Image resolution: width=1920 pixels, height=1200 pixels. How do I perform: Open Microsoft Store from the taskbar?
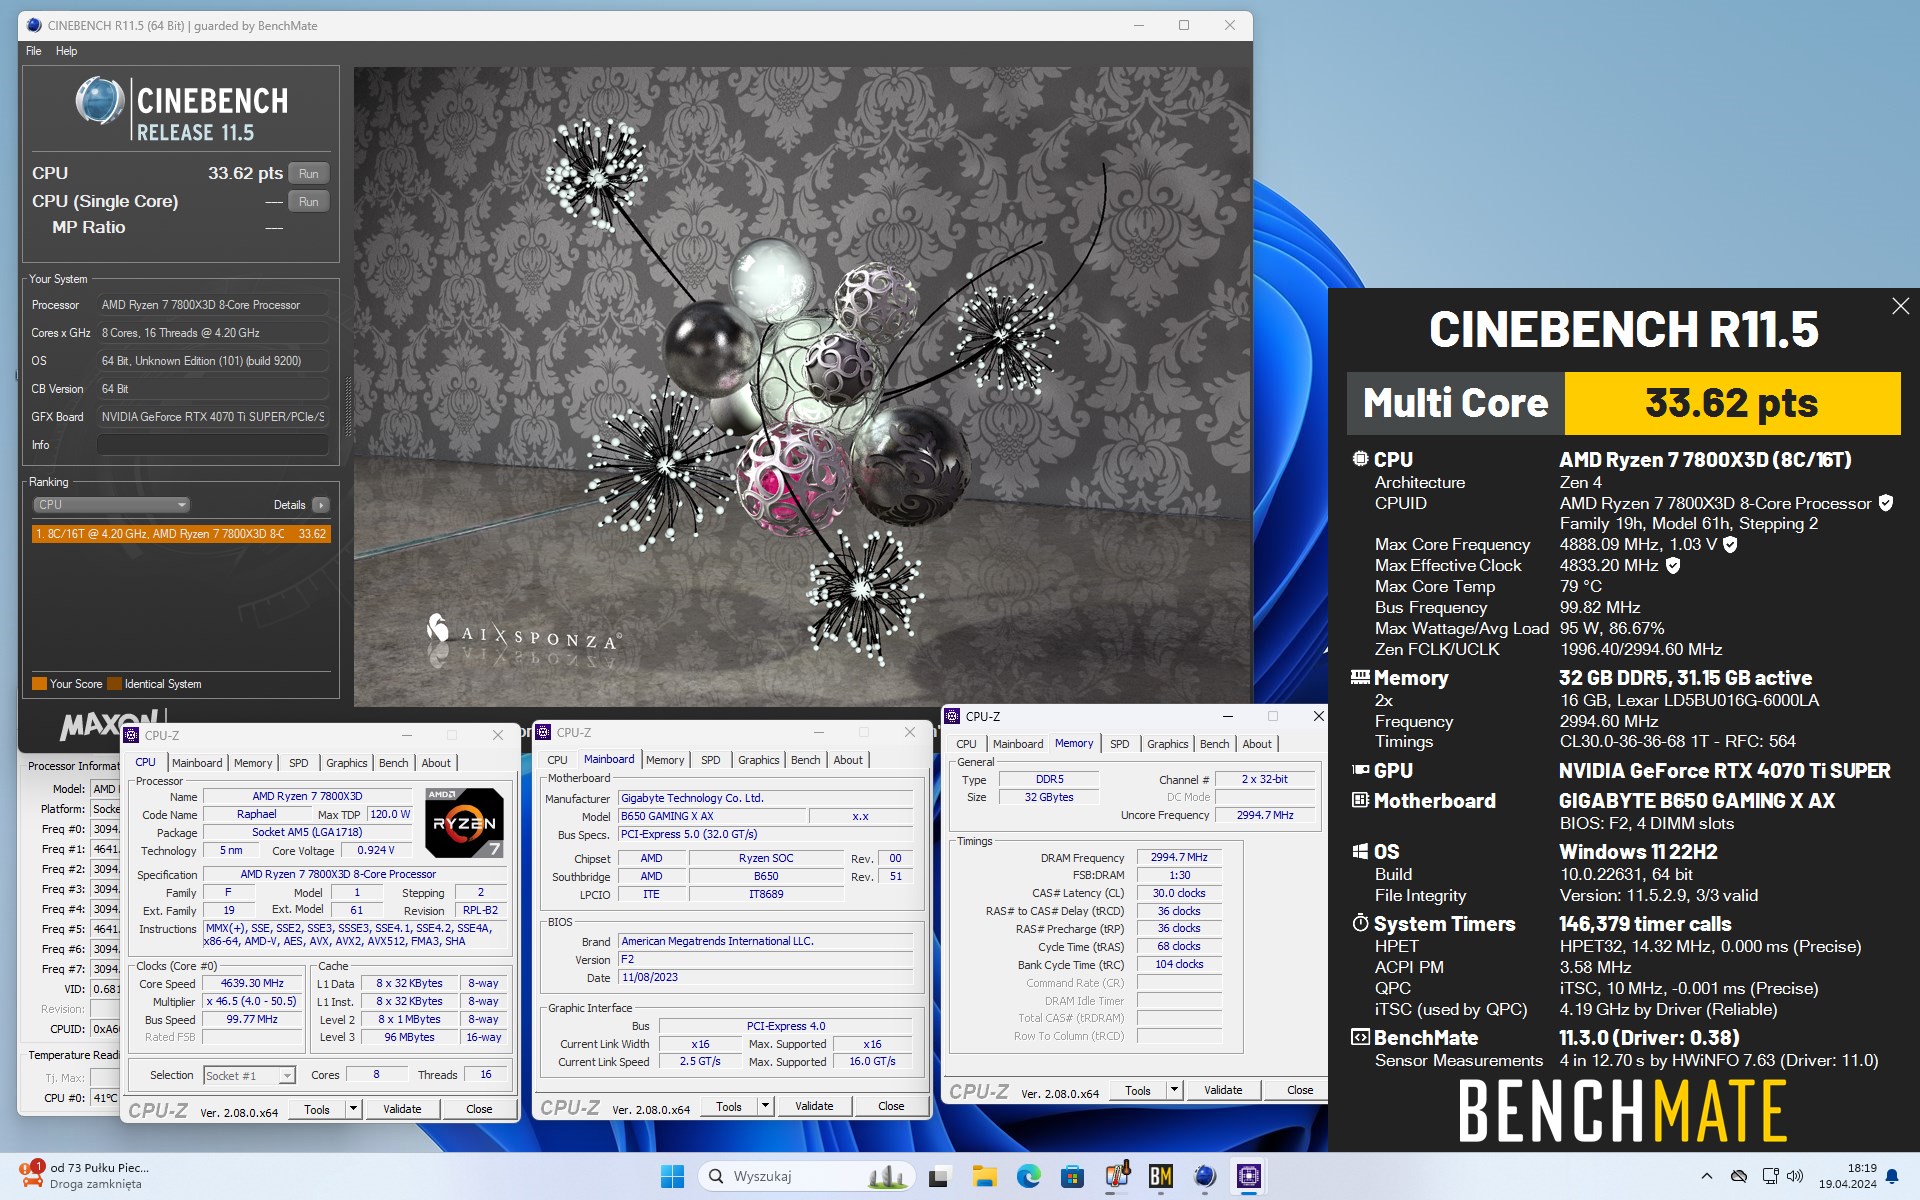tap(1072, 1176)
